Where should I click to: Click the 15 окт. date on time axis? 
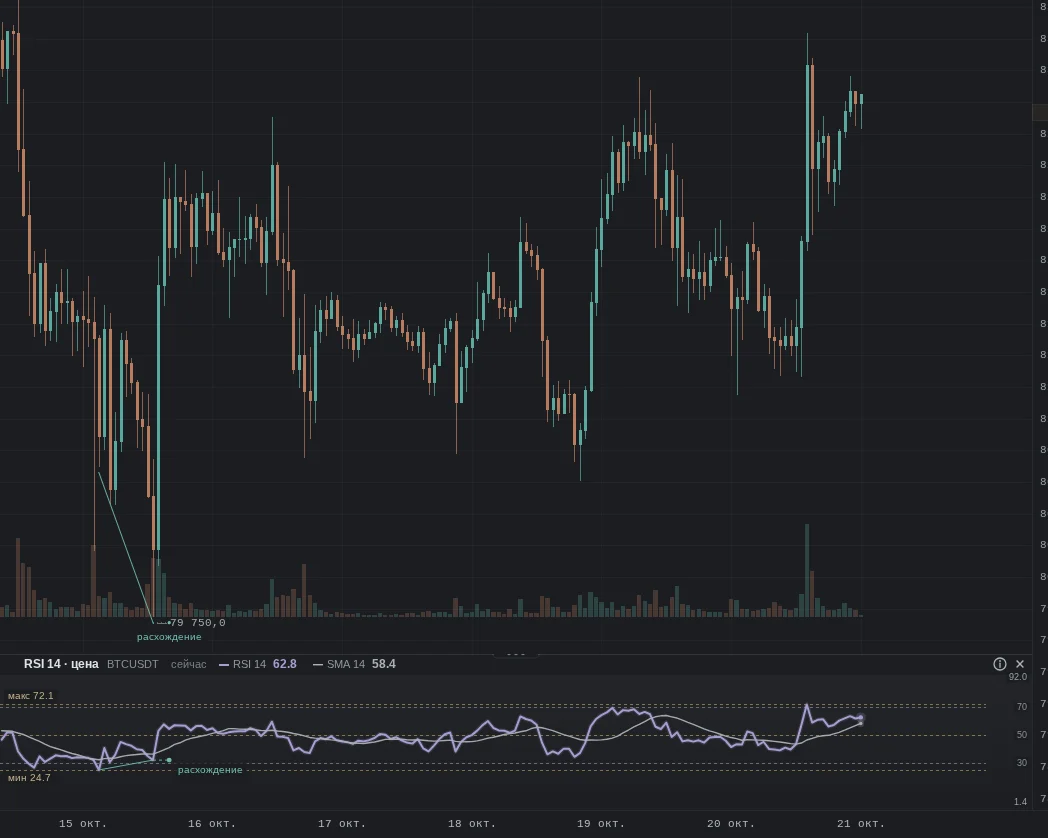[83, 824]
